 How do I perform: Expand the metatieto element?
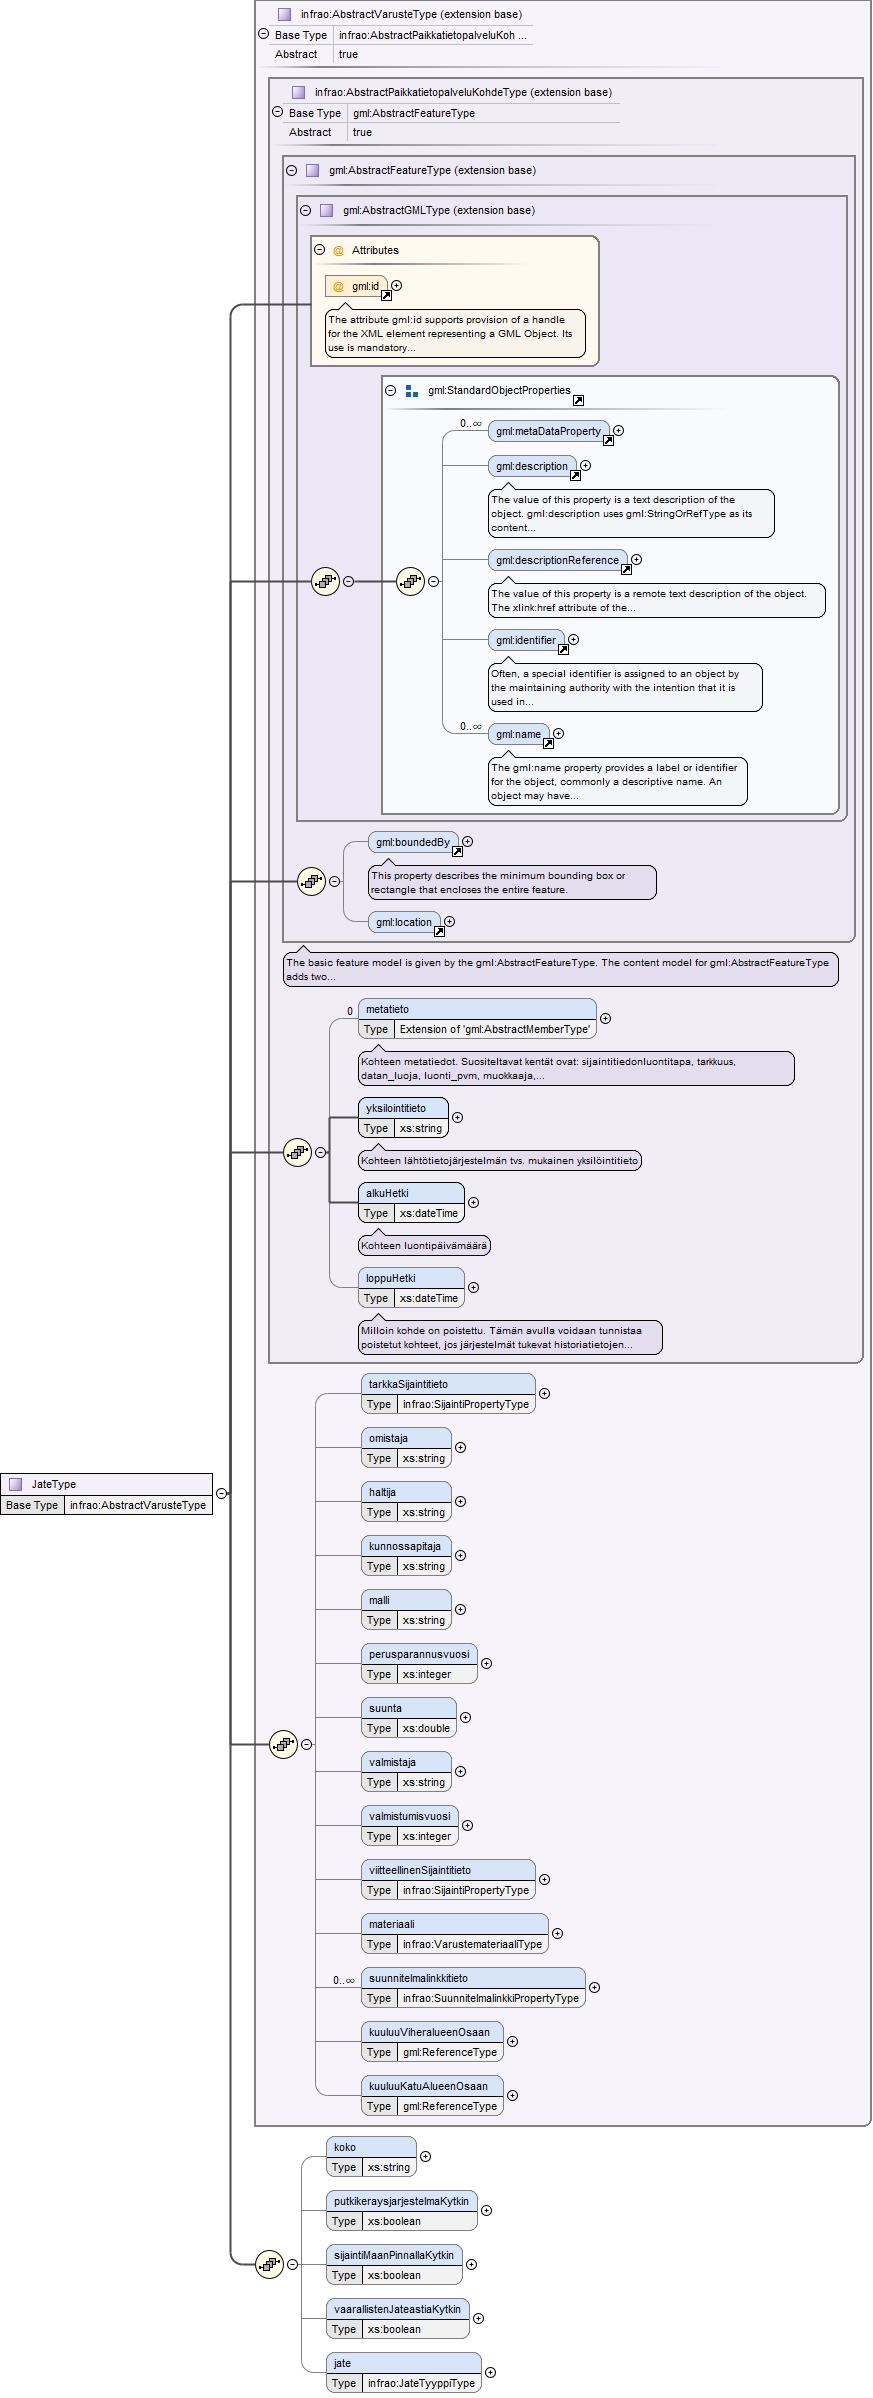[x=605, y=1019]
